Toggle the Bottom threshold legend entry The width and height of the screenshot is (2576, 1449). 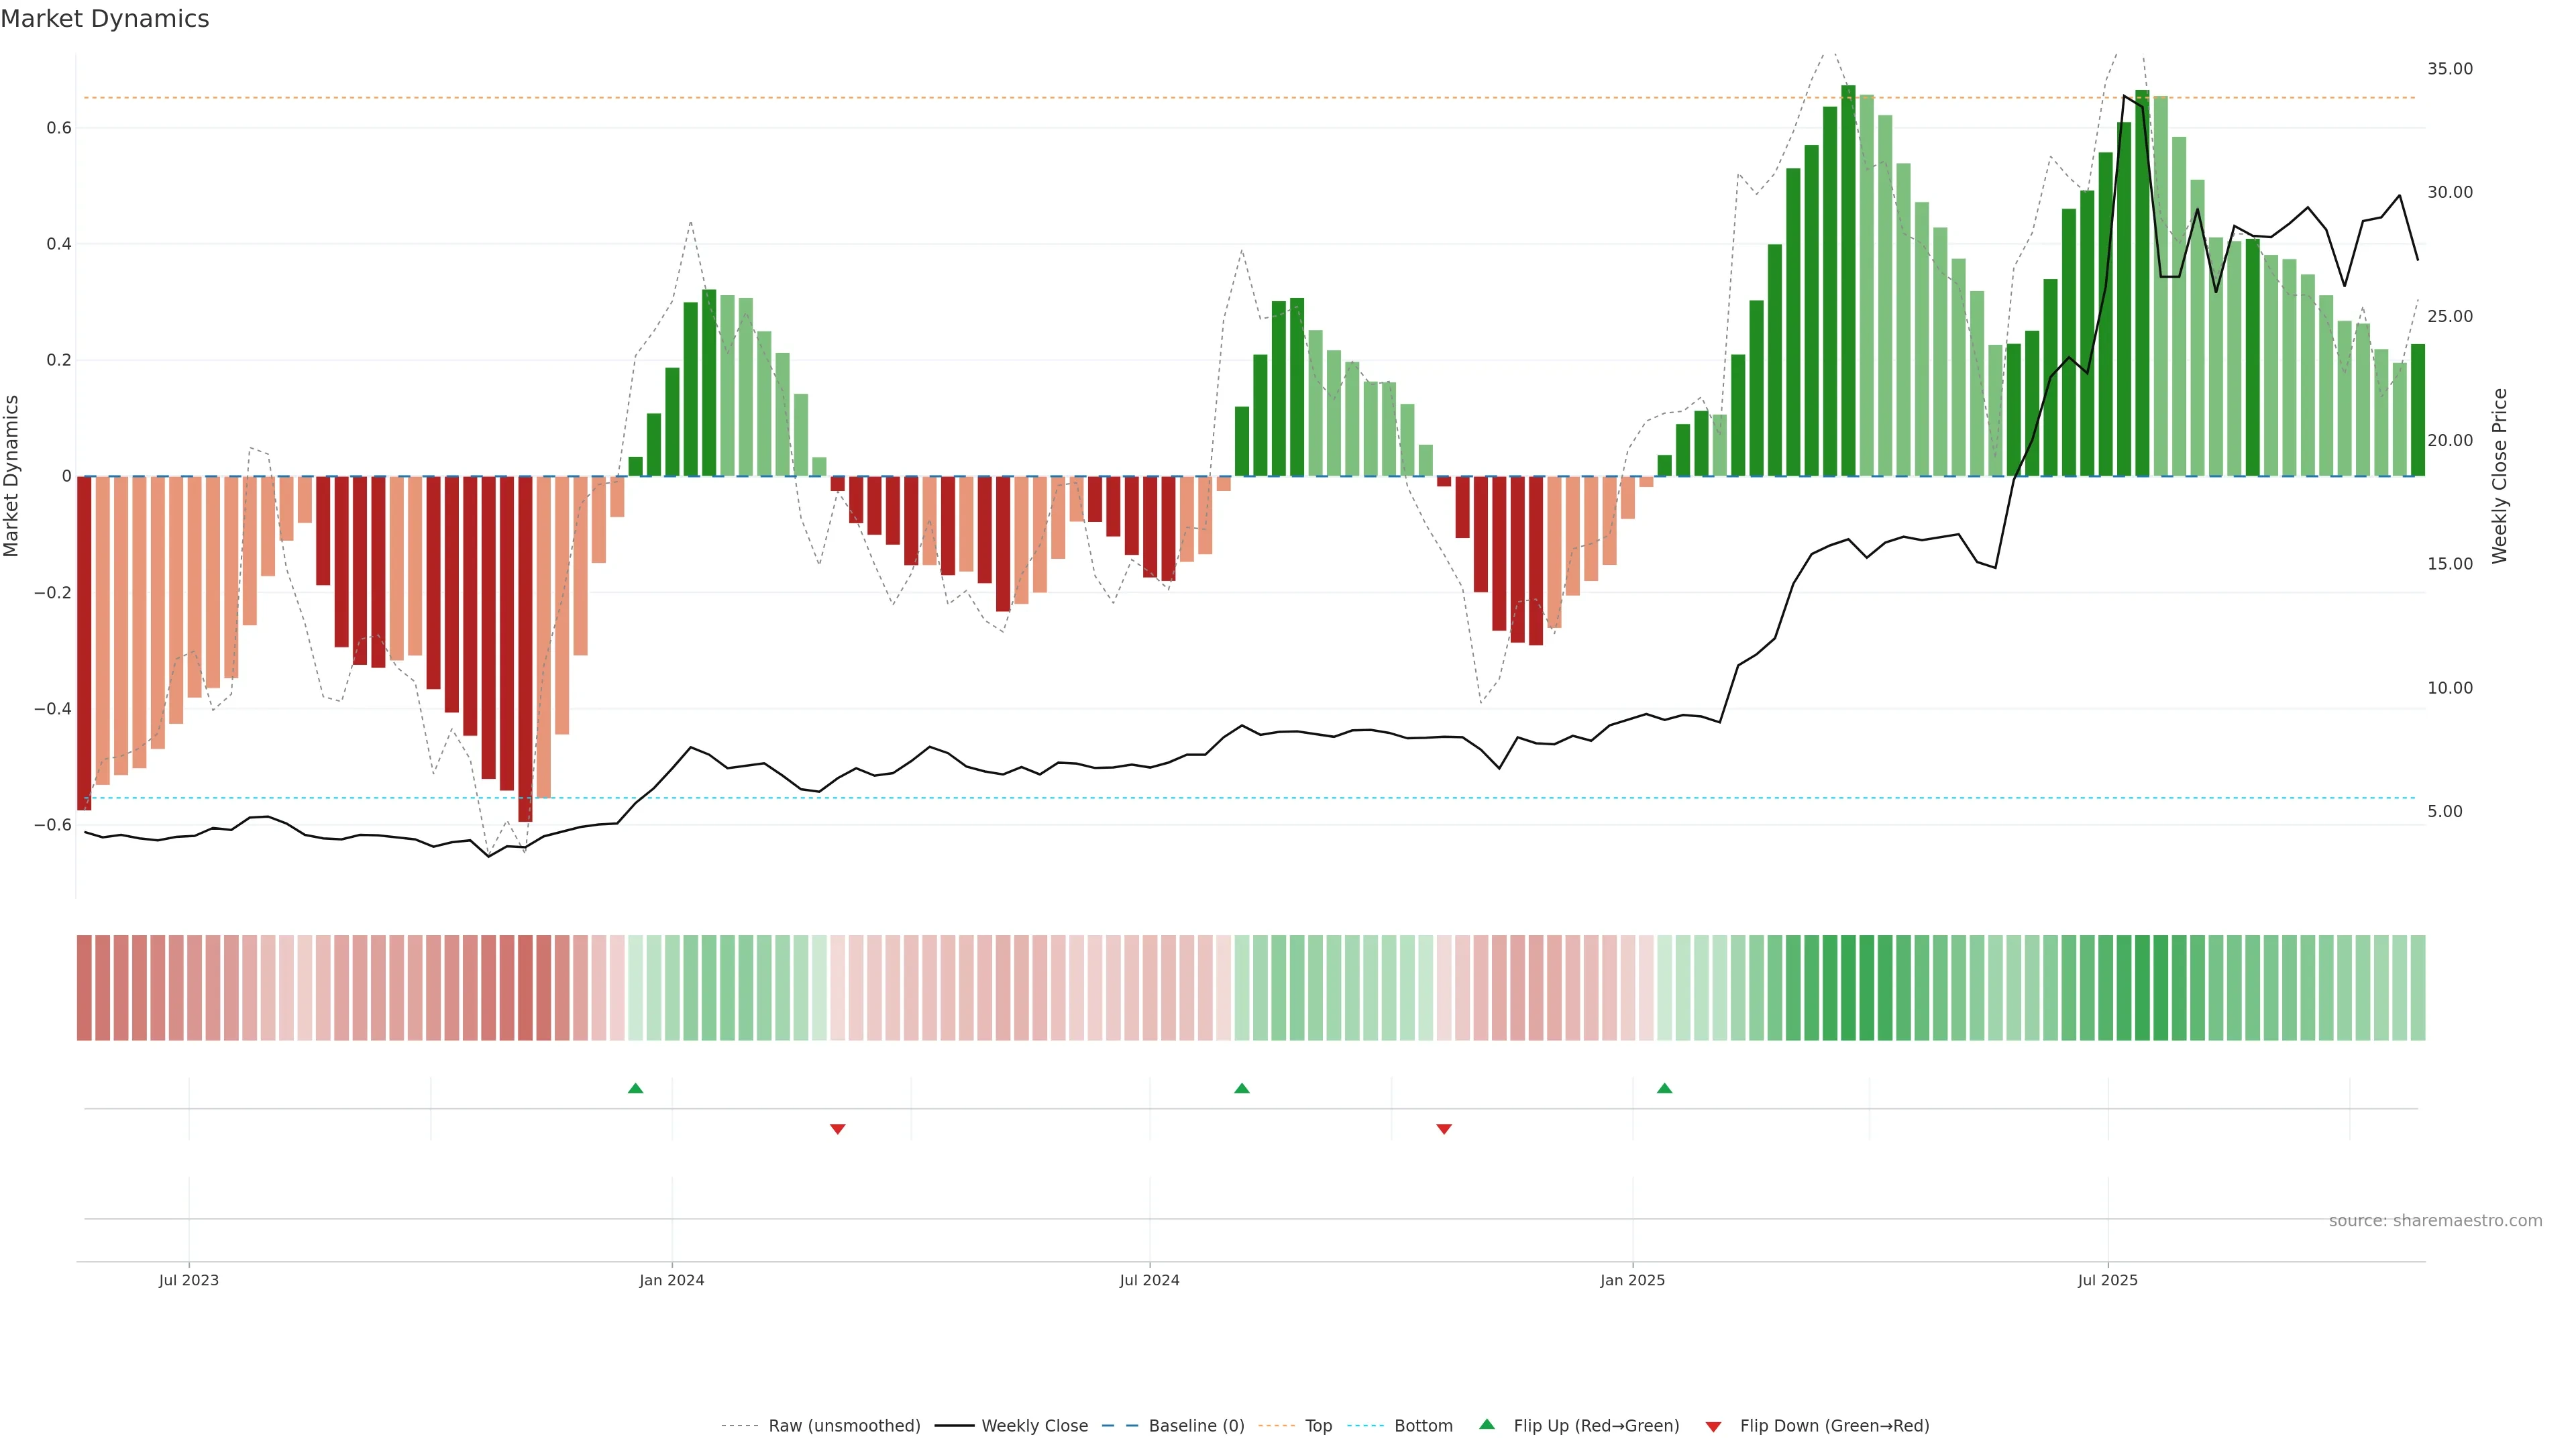point(1423,1426)
